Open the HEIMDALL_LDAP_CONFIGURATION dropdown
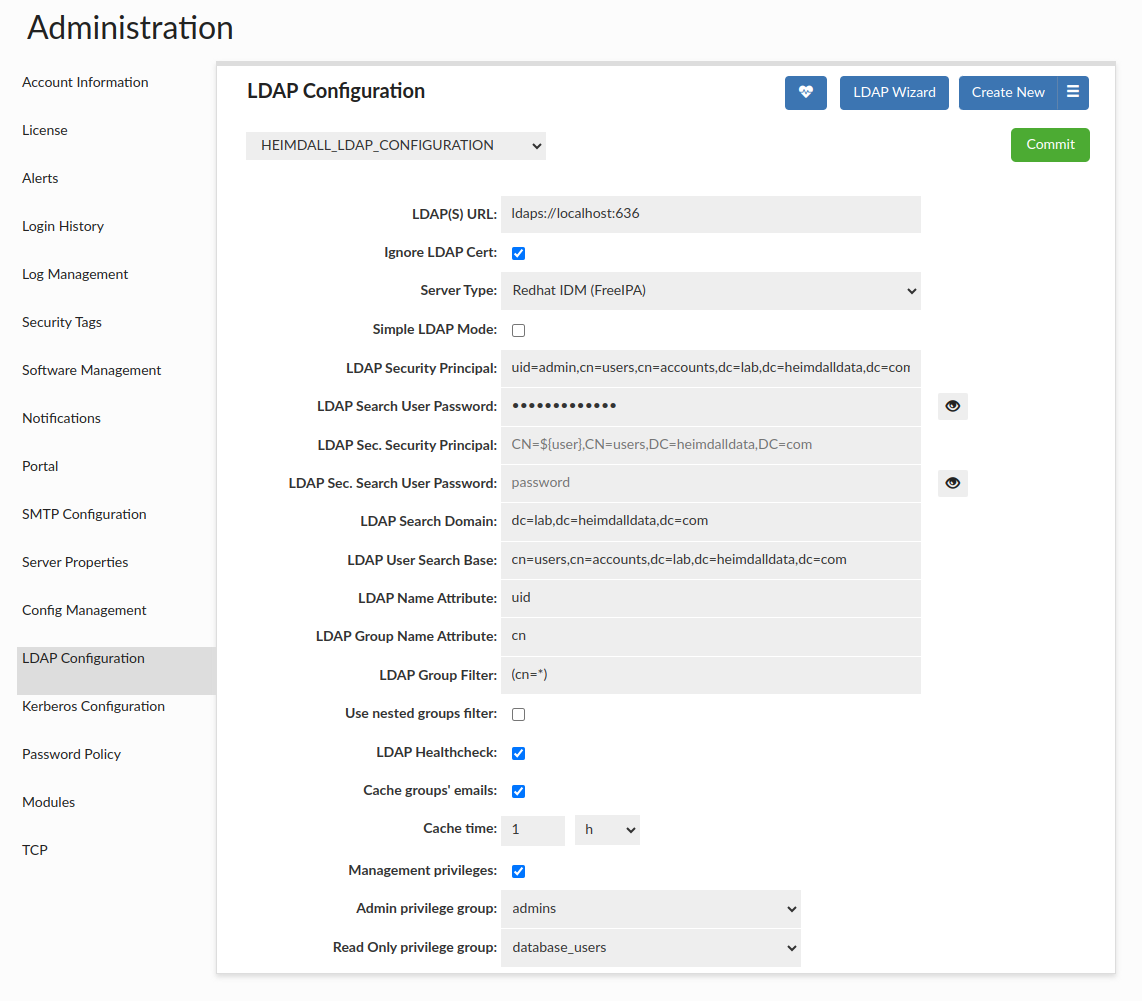The height and width of the screenshot is (1001, 1142). click(396, 146)
